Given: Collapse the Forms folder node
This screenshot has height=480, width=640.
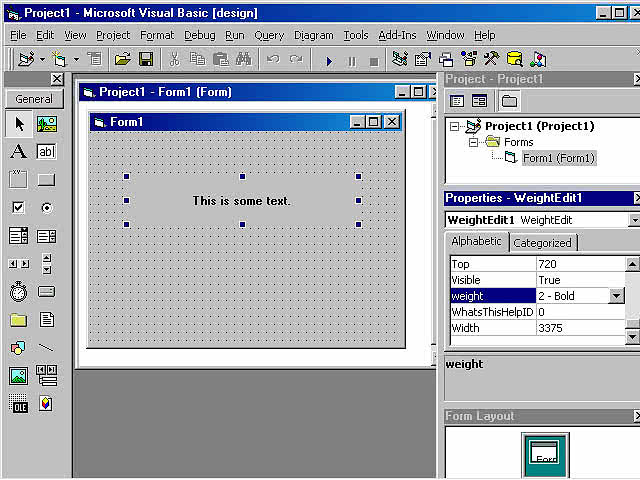Looking at the screenshot, I should [x=473, y=142].
